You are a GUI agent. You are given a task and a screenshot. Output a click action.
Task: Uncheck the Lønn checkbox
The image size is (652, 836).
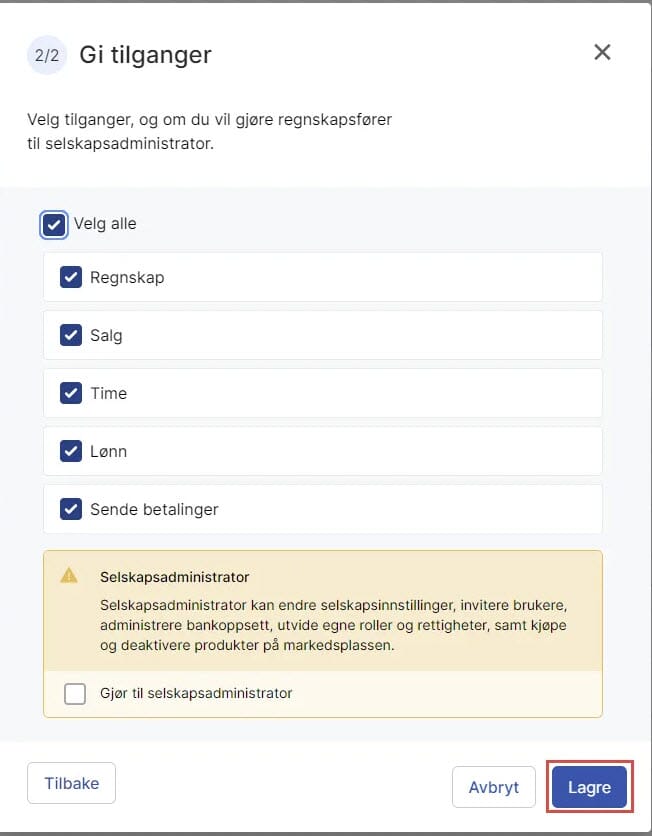tap(70, 451)
